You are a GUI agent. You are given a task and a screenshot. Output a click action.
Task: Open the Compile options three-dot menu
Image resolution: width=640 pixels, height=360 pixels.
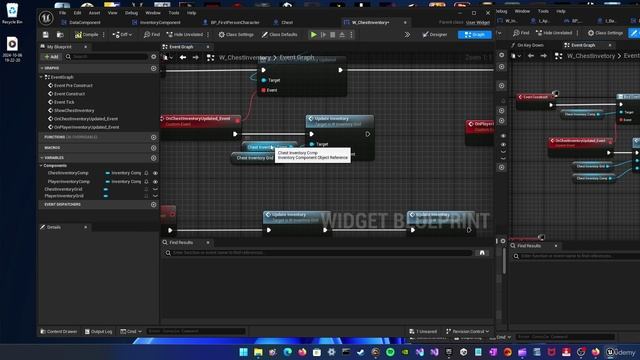pyautogui.click(x=104, y=35)
